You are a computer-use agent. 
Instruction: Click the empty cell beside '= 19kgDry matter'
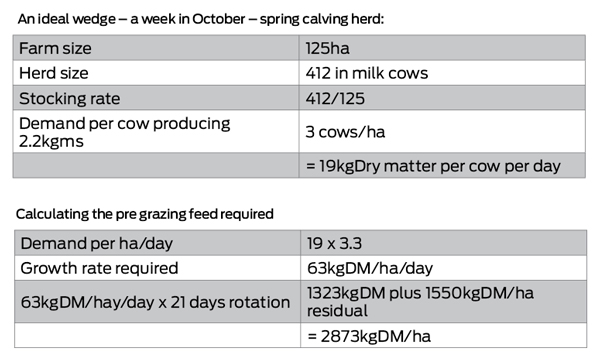[x=156, y=166]
